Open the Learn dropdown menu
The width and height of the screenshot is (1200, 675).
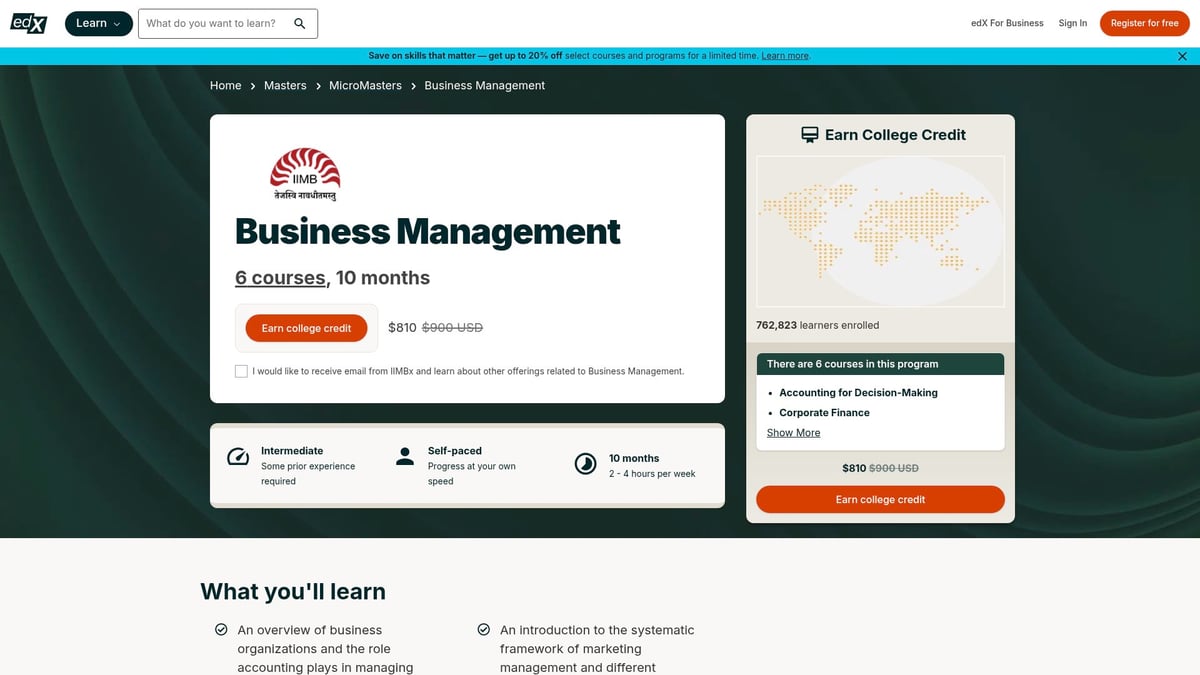pyautogui.click(x=98, y=23)
